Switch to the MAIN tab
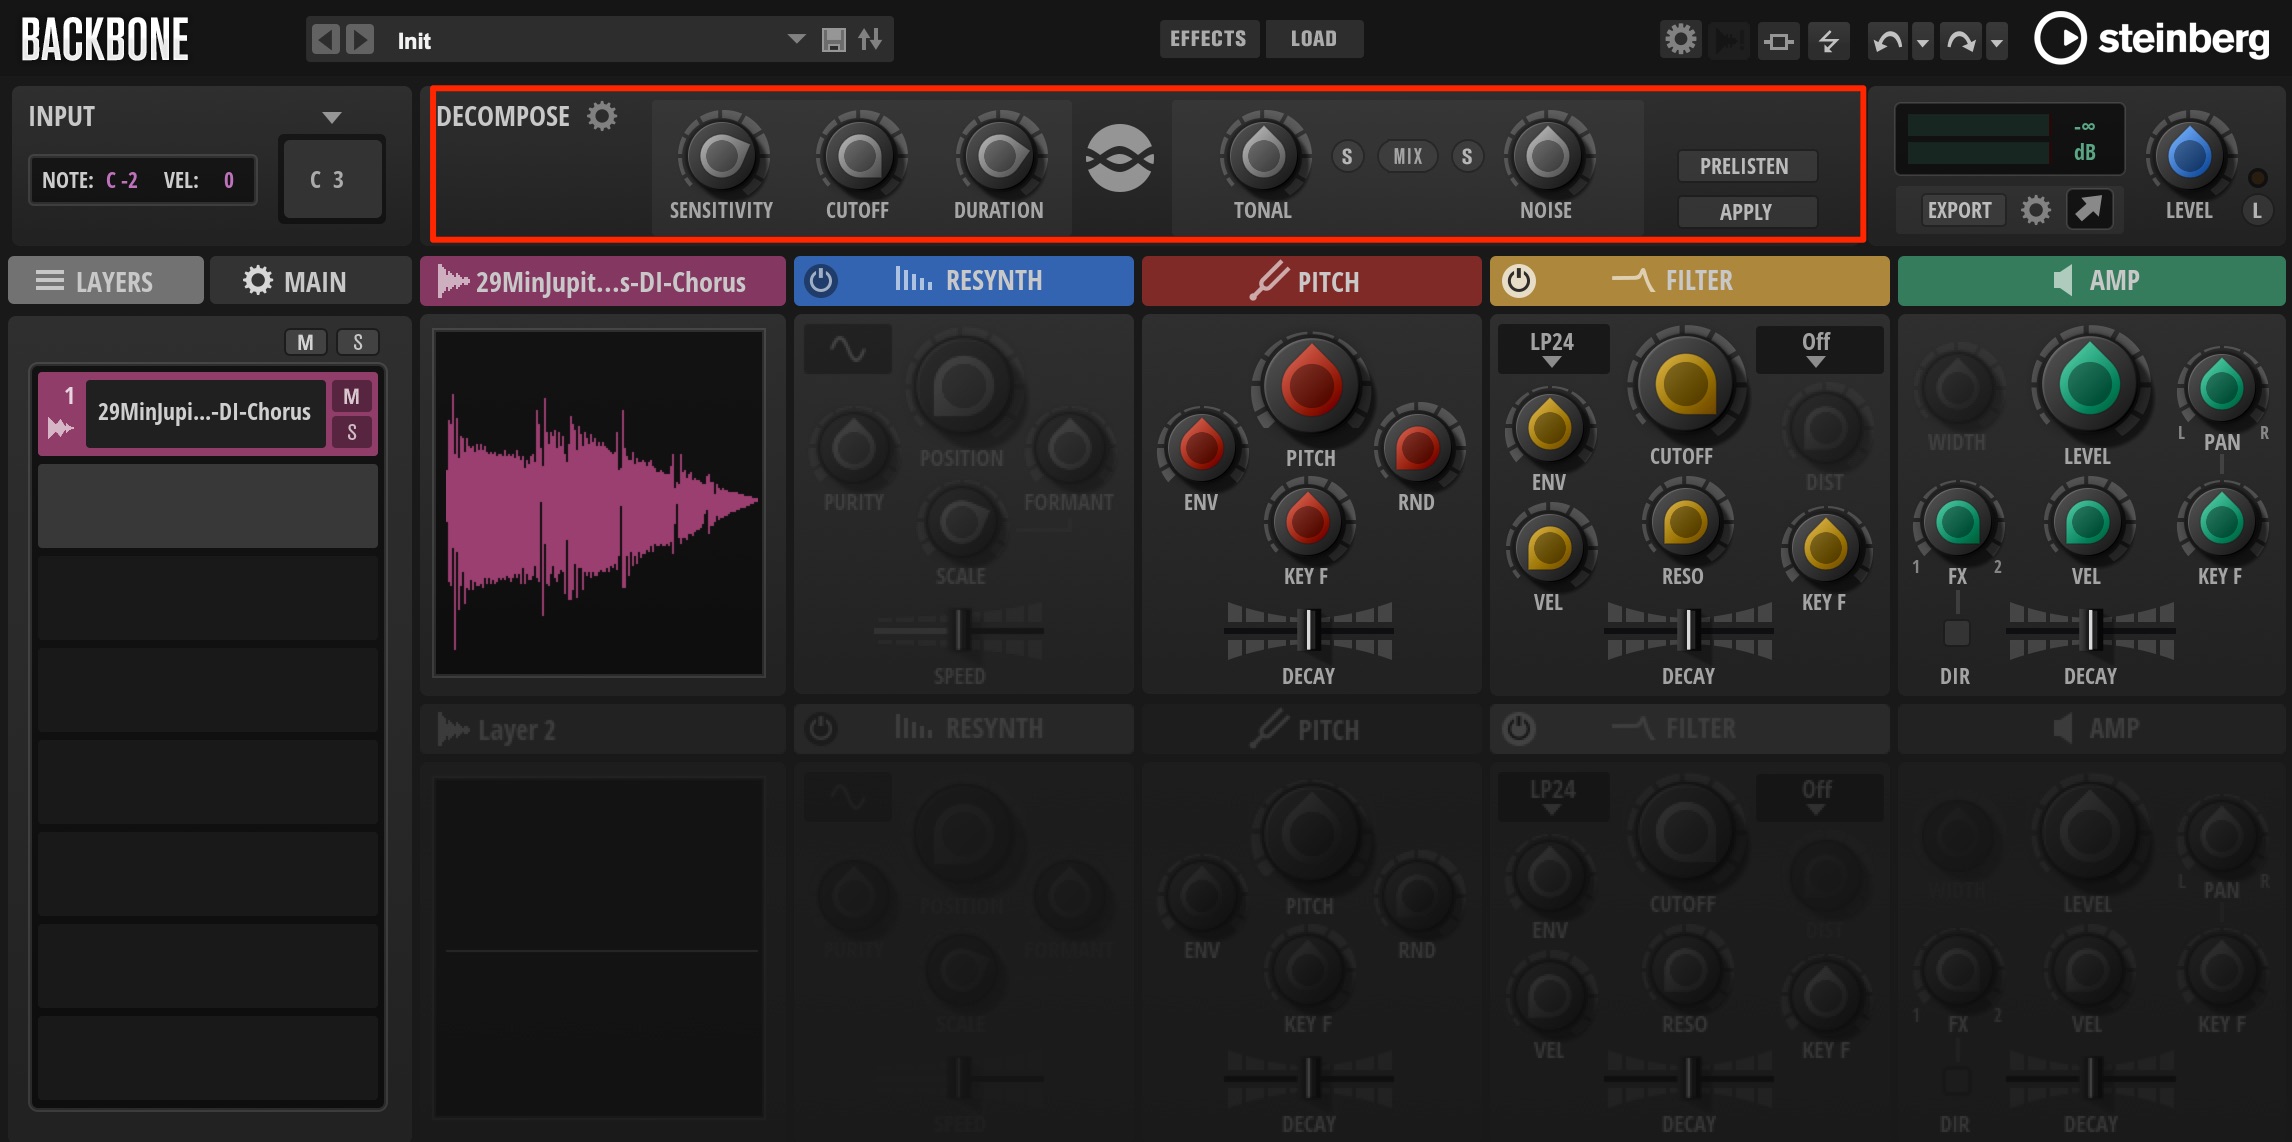 pos(310,281)
